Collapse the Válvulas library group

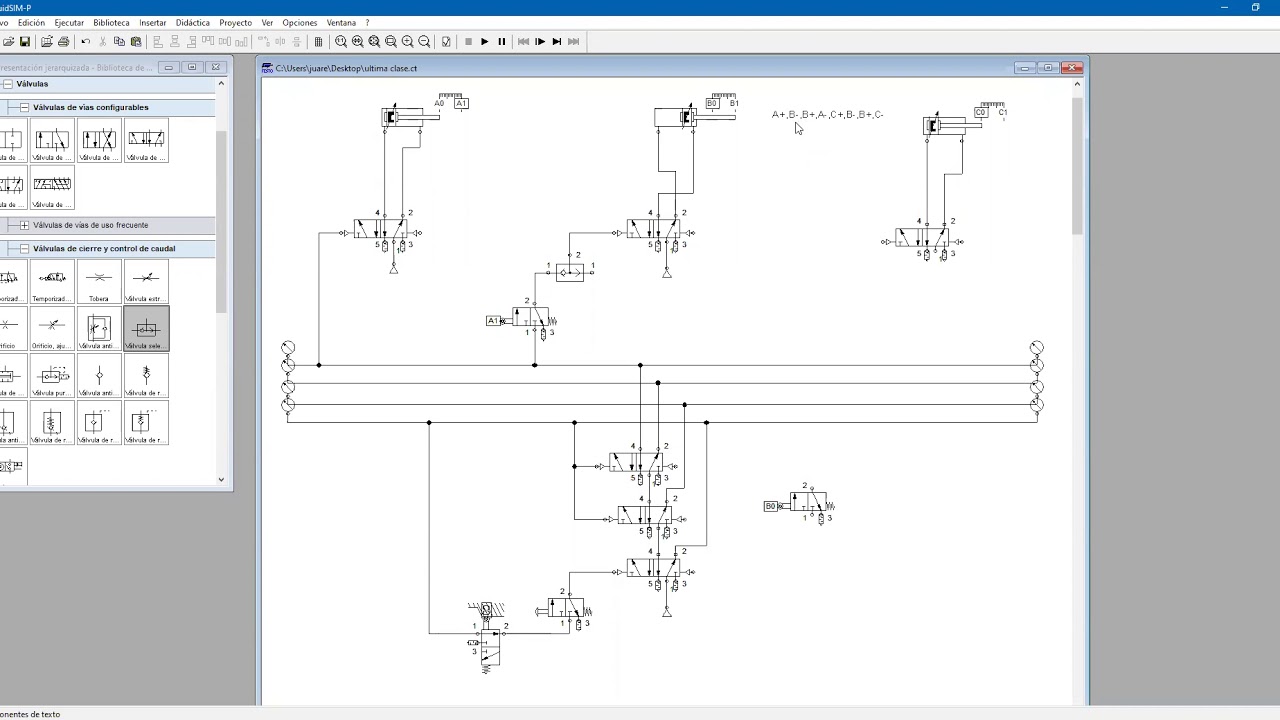(x=7, y=84)
